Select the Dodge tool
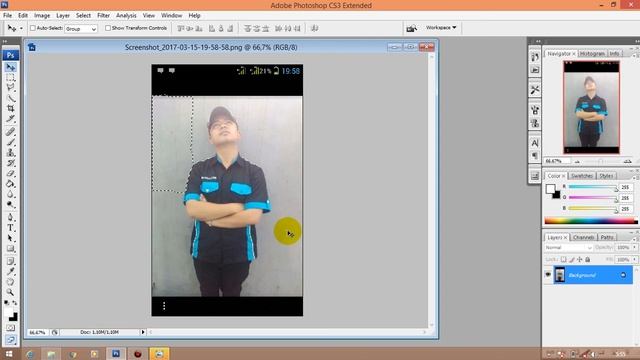The image size is (640, 360). pos(11,205)
